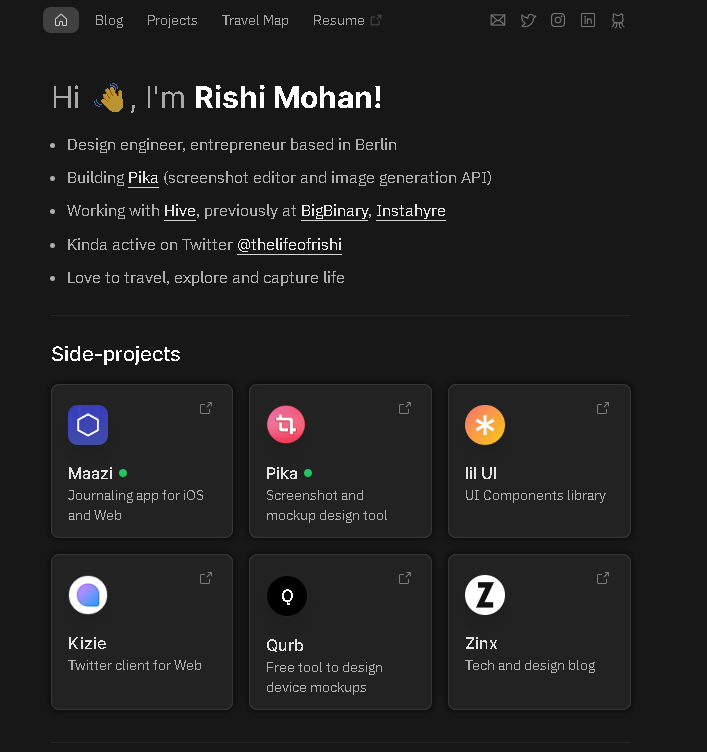The image size is (707, 752).
Task: Follow the Hive link in bio
Action: 179,211
